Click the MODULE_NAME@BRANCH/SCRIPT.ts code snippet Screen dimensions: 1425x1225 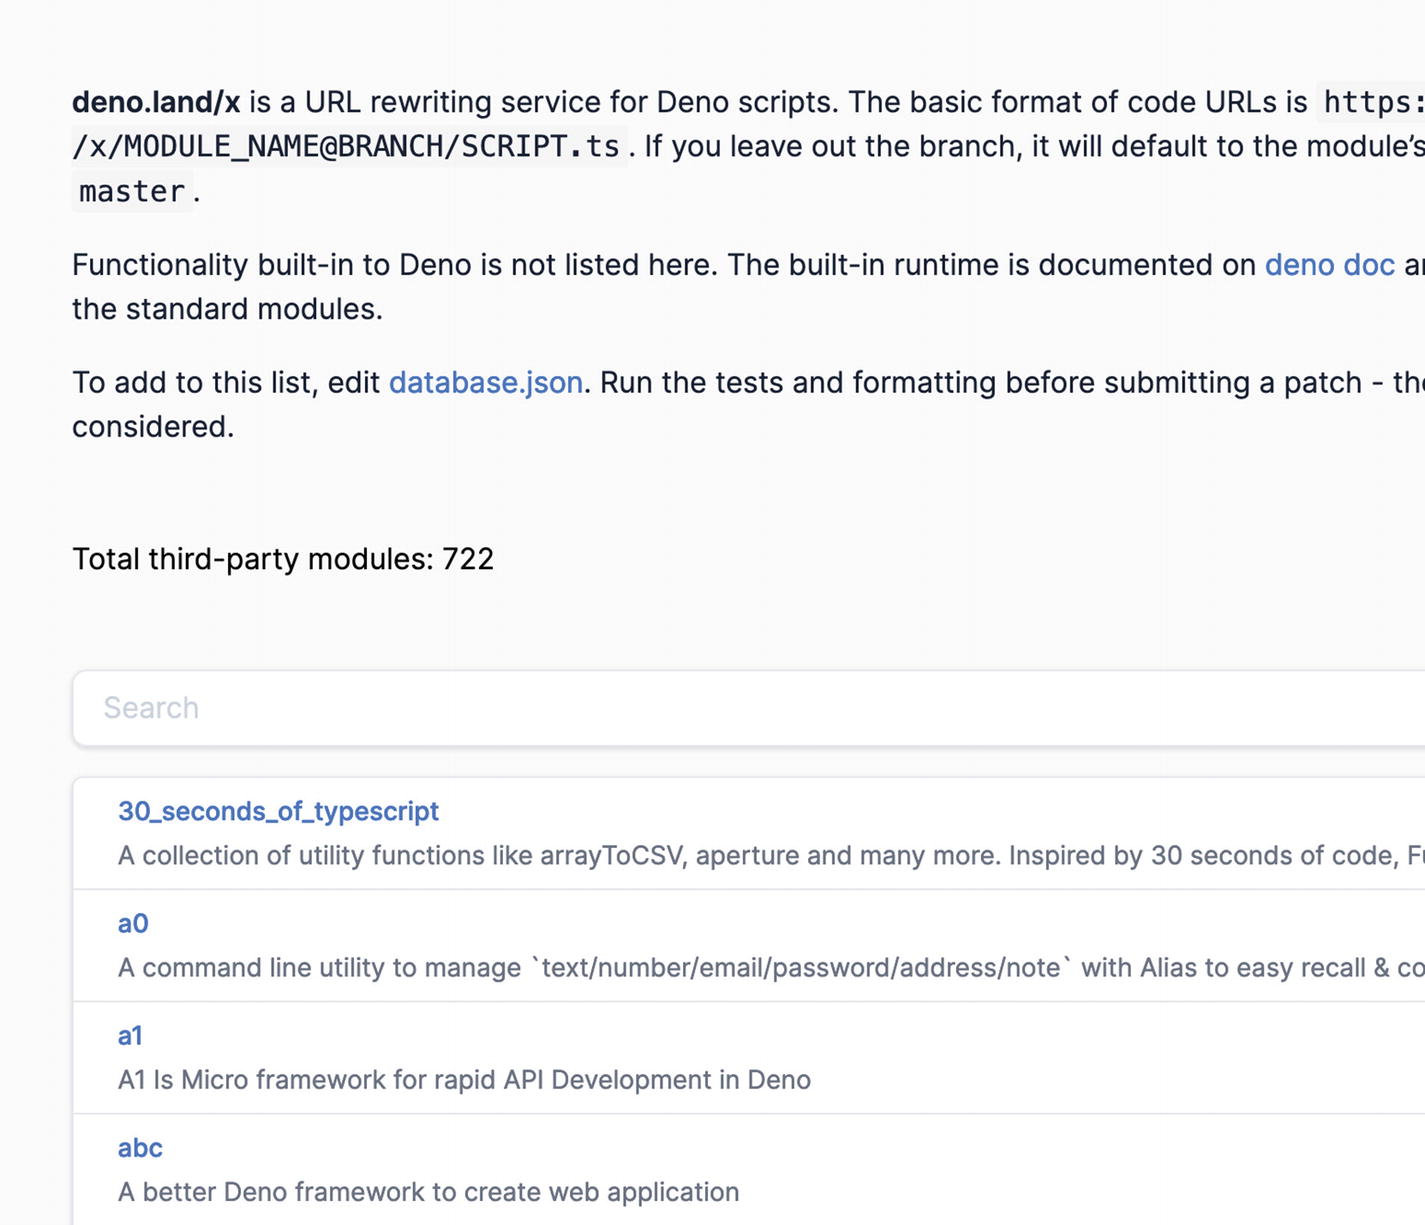coord(346,147)
